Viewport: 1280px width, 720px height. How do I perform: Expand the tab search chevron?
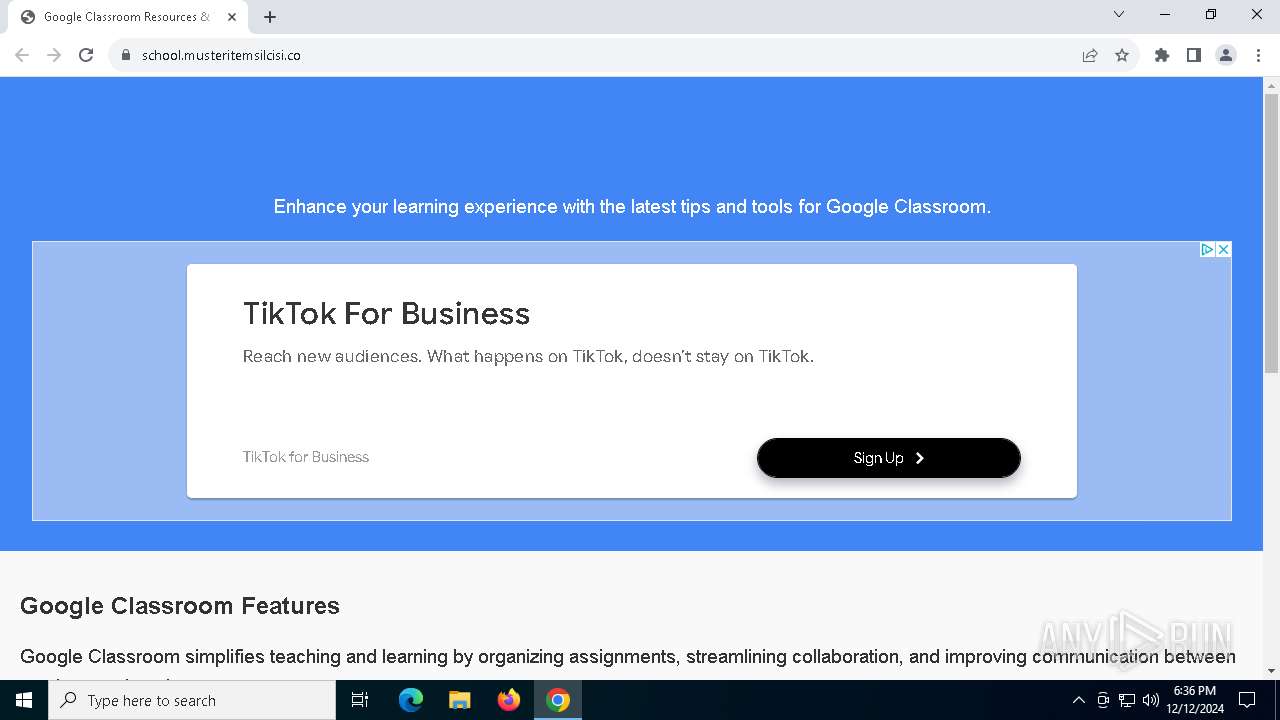coord(1119,14)
